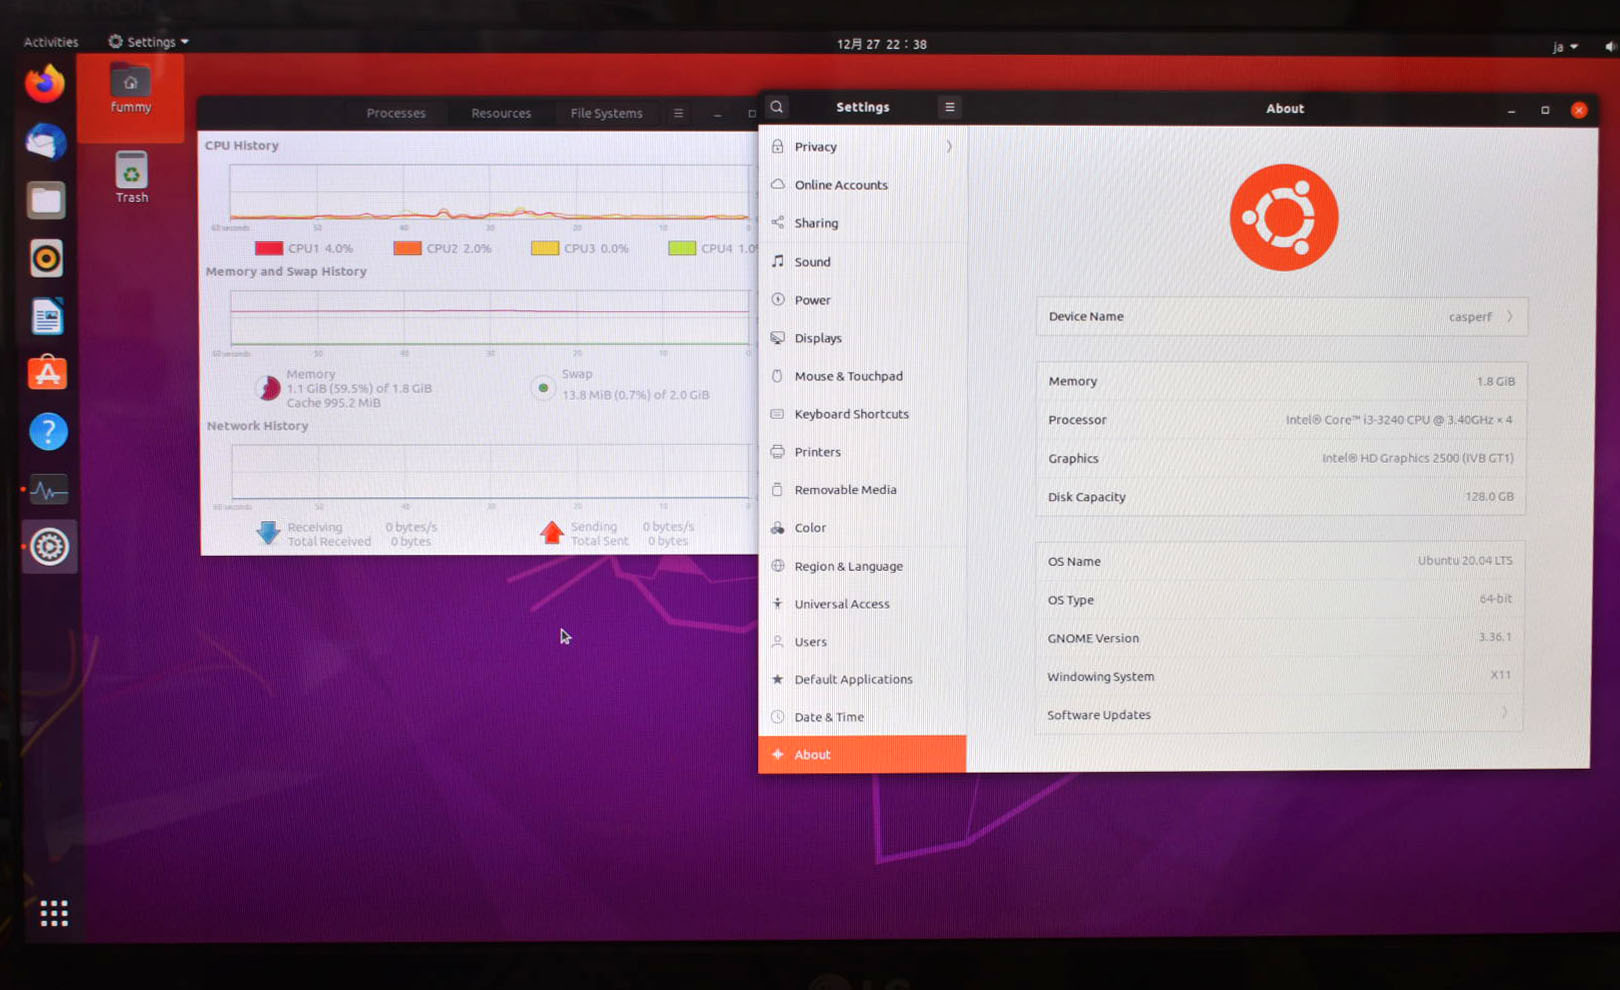Open Device Name casperf row chevron
This screenshot has width=1620, height=990.
(x=1510, y=317)
